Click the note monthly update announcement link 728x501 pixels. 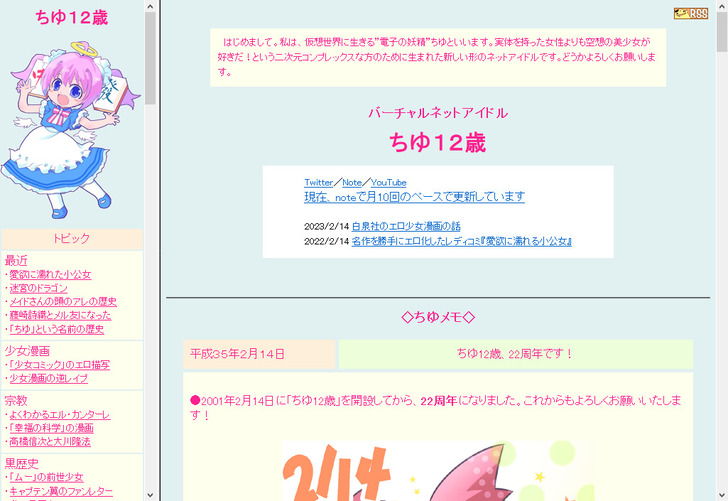(x=414, y=197)
